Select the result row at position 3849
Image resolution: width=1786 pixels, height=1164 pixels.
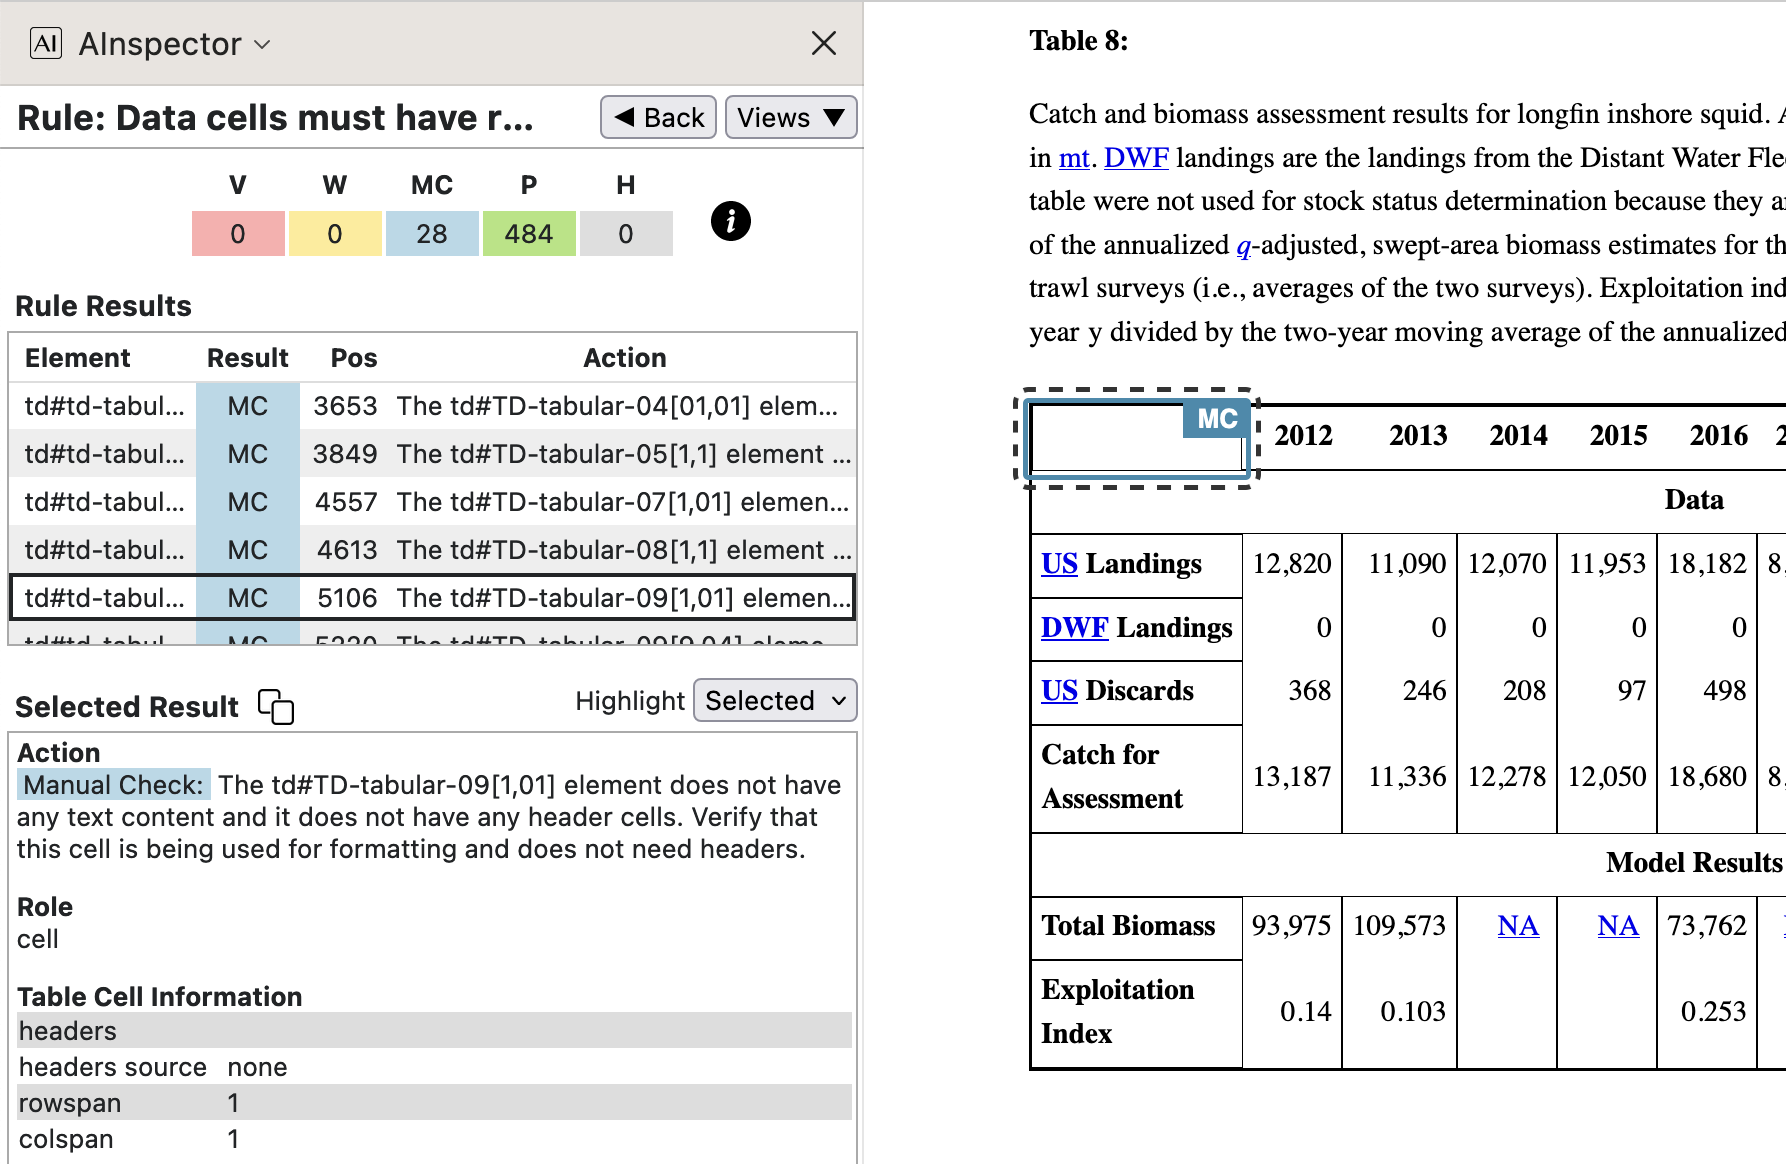click(x=432, y=454)
